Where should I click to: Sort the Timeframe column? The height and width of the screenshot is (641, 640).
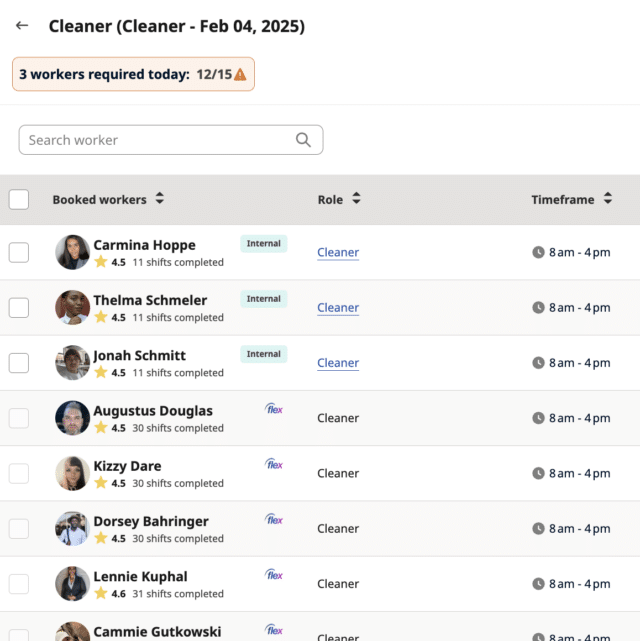(607, 199)
